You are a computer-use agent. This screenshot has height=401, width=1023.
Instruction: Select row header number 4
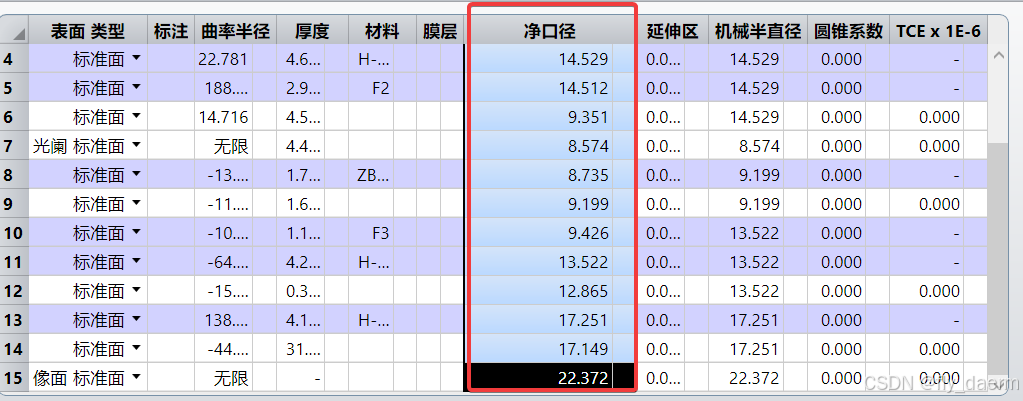pos(14,59)
